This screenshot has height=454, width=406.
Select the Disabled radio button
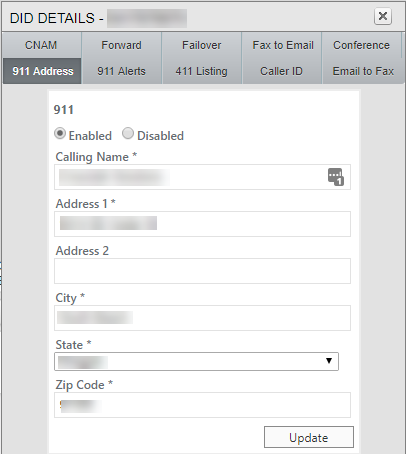tap(128, 133)
